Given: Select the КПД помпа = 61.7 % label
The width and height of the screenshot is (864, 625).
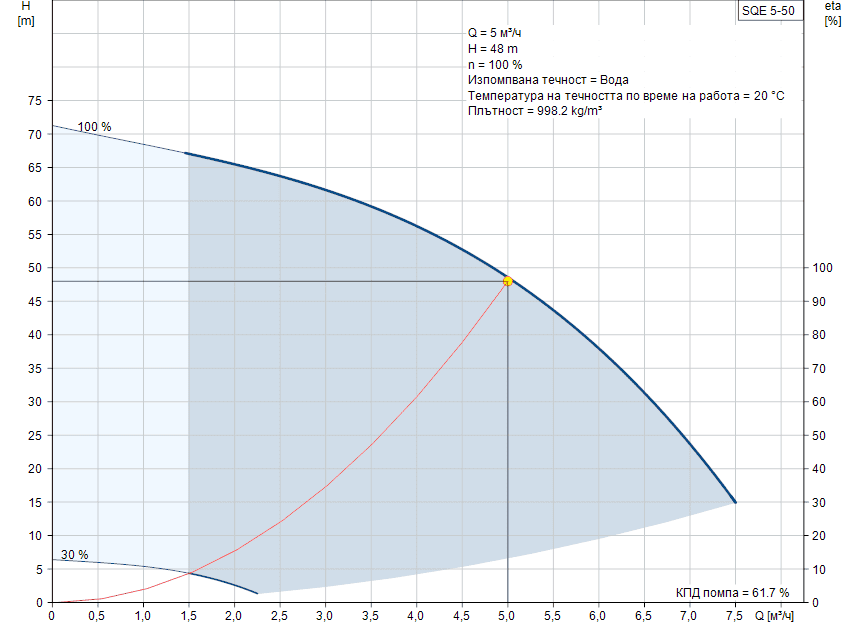Looking at the screenshot, I should point(732,590).
